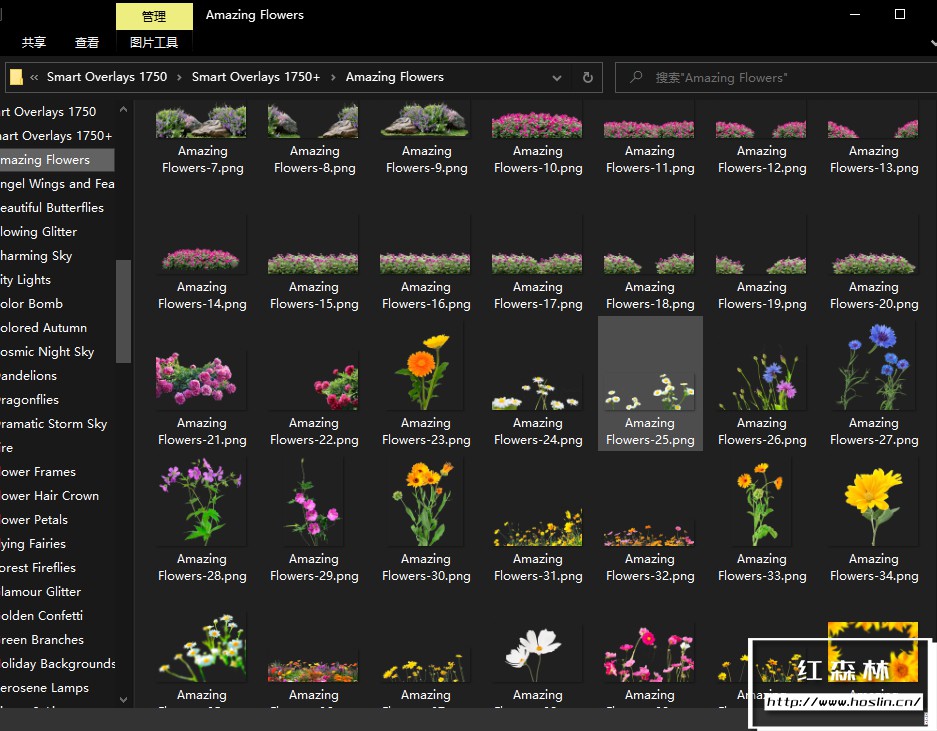Select Flower Frames folder in sidebar
The height and width of the screenshot is (731, 937).
coord(38,472)
